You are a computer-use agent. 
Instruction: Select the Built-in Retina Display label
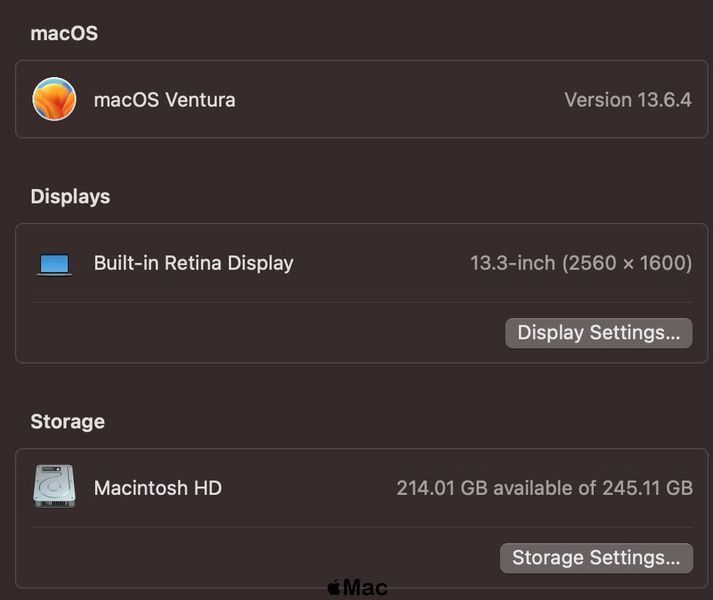[194, 263]
